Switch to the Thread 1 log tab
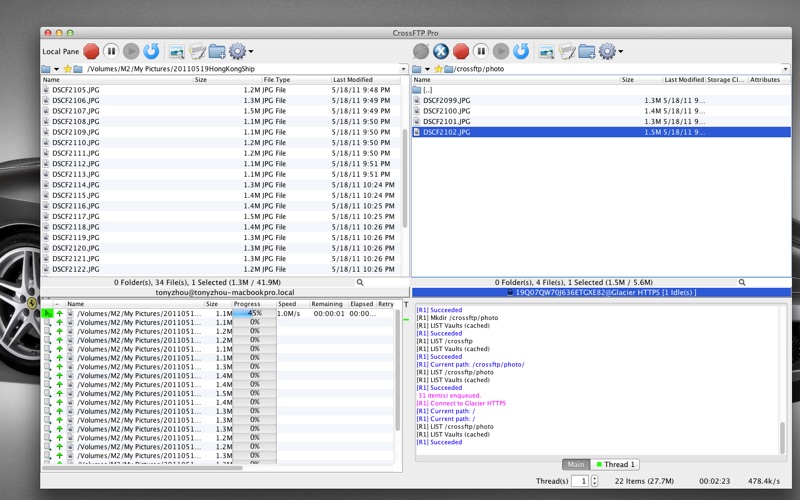The width and height of the screenshot is (800, 500). pos(617,464)
